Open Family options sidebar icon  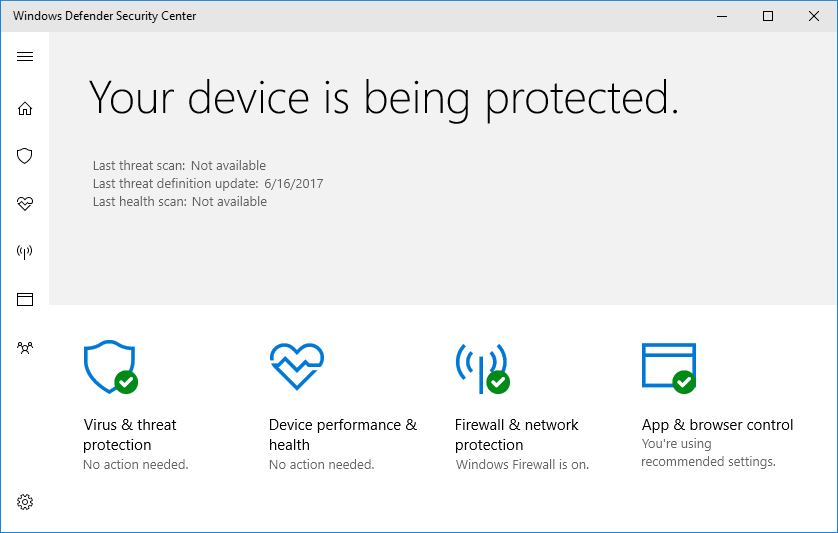[x=25, y=348]
